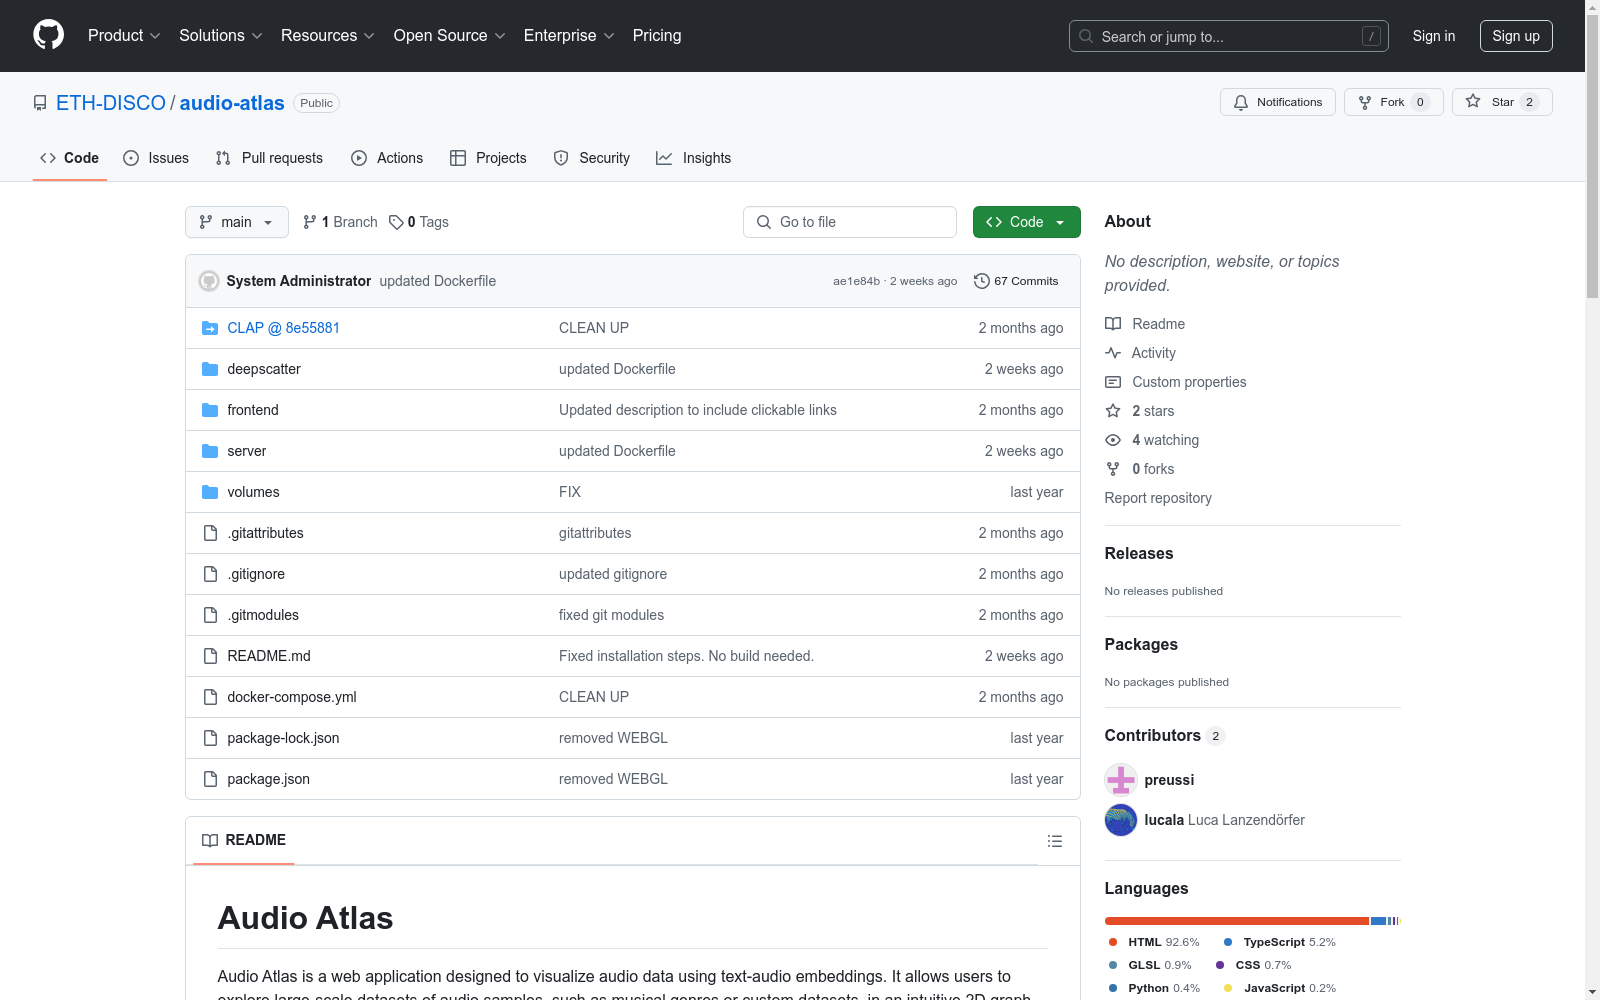Image resolution: width=1600 pixels, height=1000 pixels.
Task: Click the docker-compose.yml file icon
Action: 210,697
